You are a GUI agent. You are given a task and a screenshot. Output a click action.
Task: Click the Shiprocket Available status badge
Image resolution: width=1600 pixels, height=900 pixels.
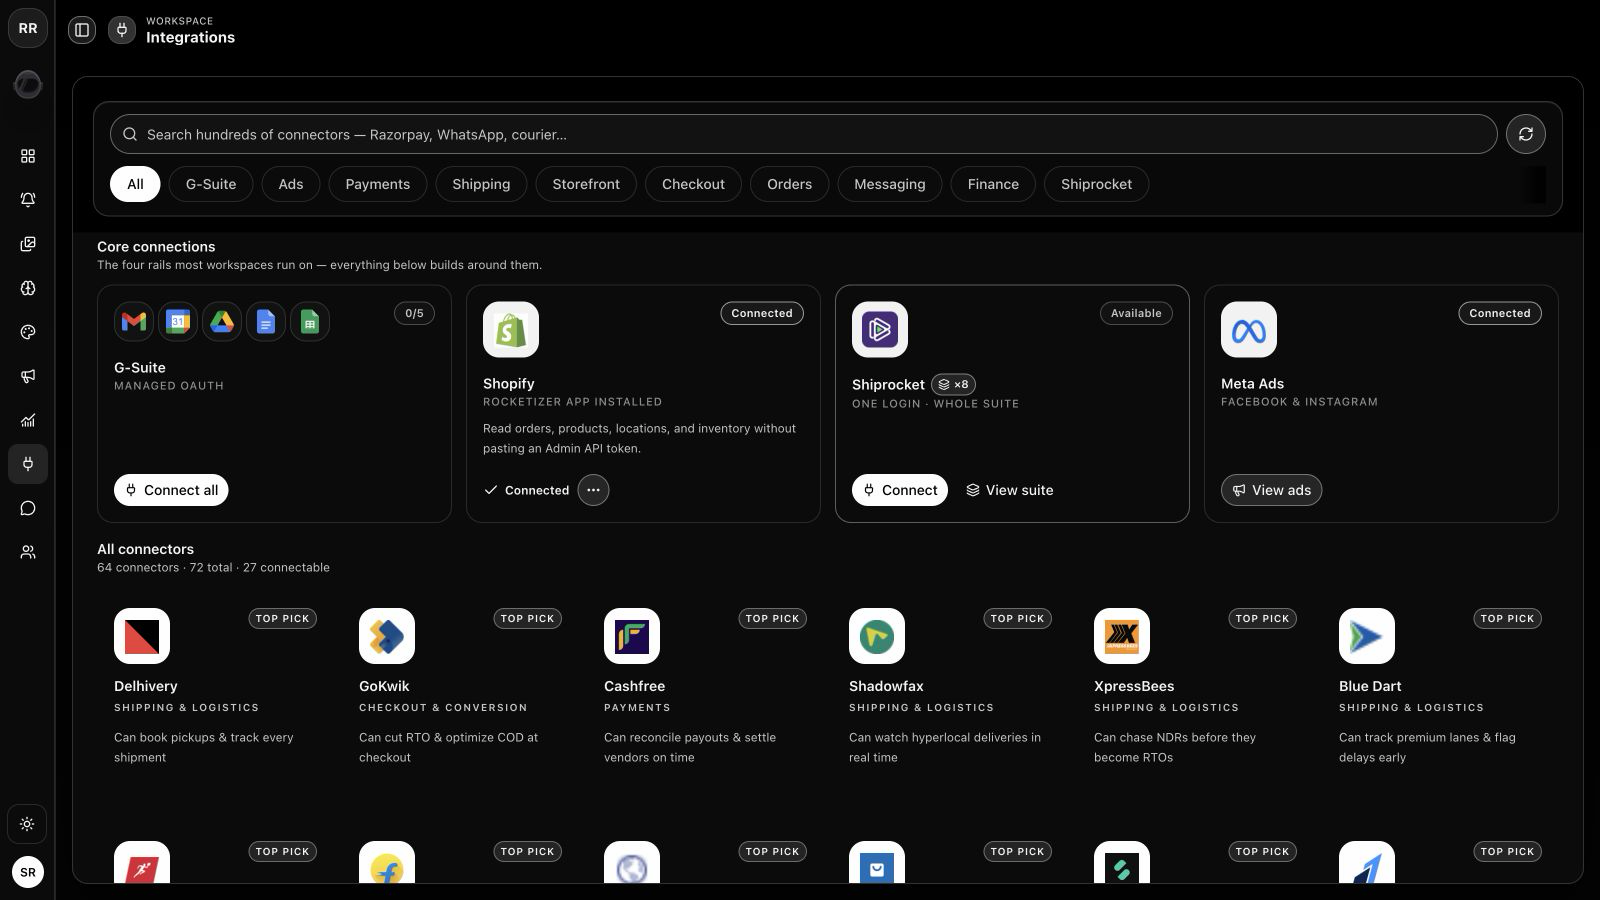click(x=1136, y=313)
